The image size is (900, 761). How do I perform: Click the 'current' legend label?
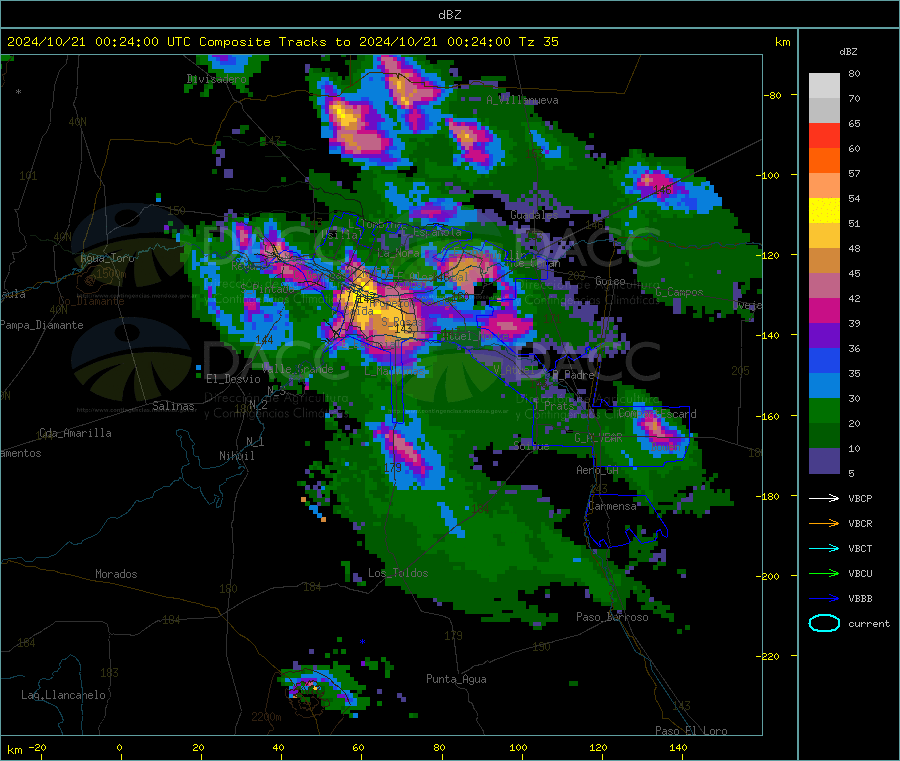(x=869, y=623)
